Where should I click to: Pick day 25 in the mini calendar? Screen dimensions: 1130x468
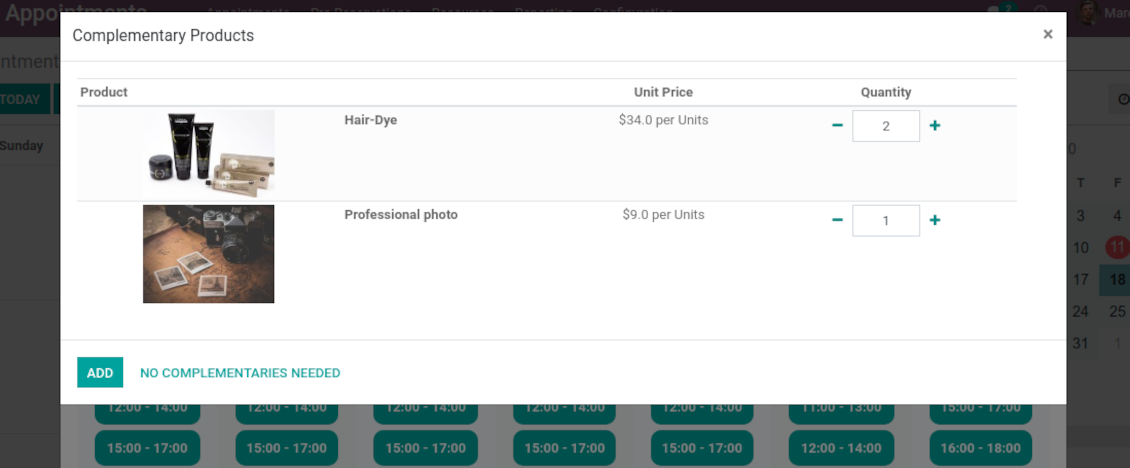click(1117, 312)
